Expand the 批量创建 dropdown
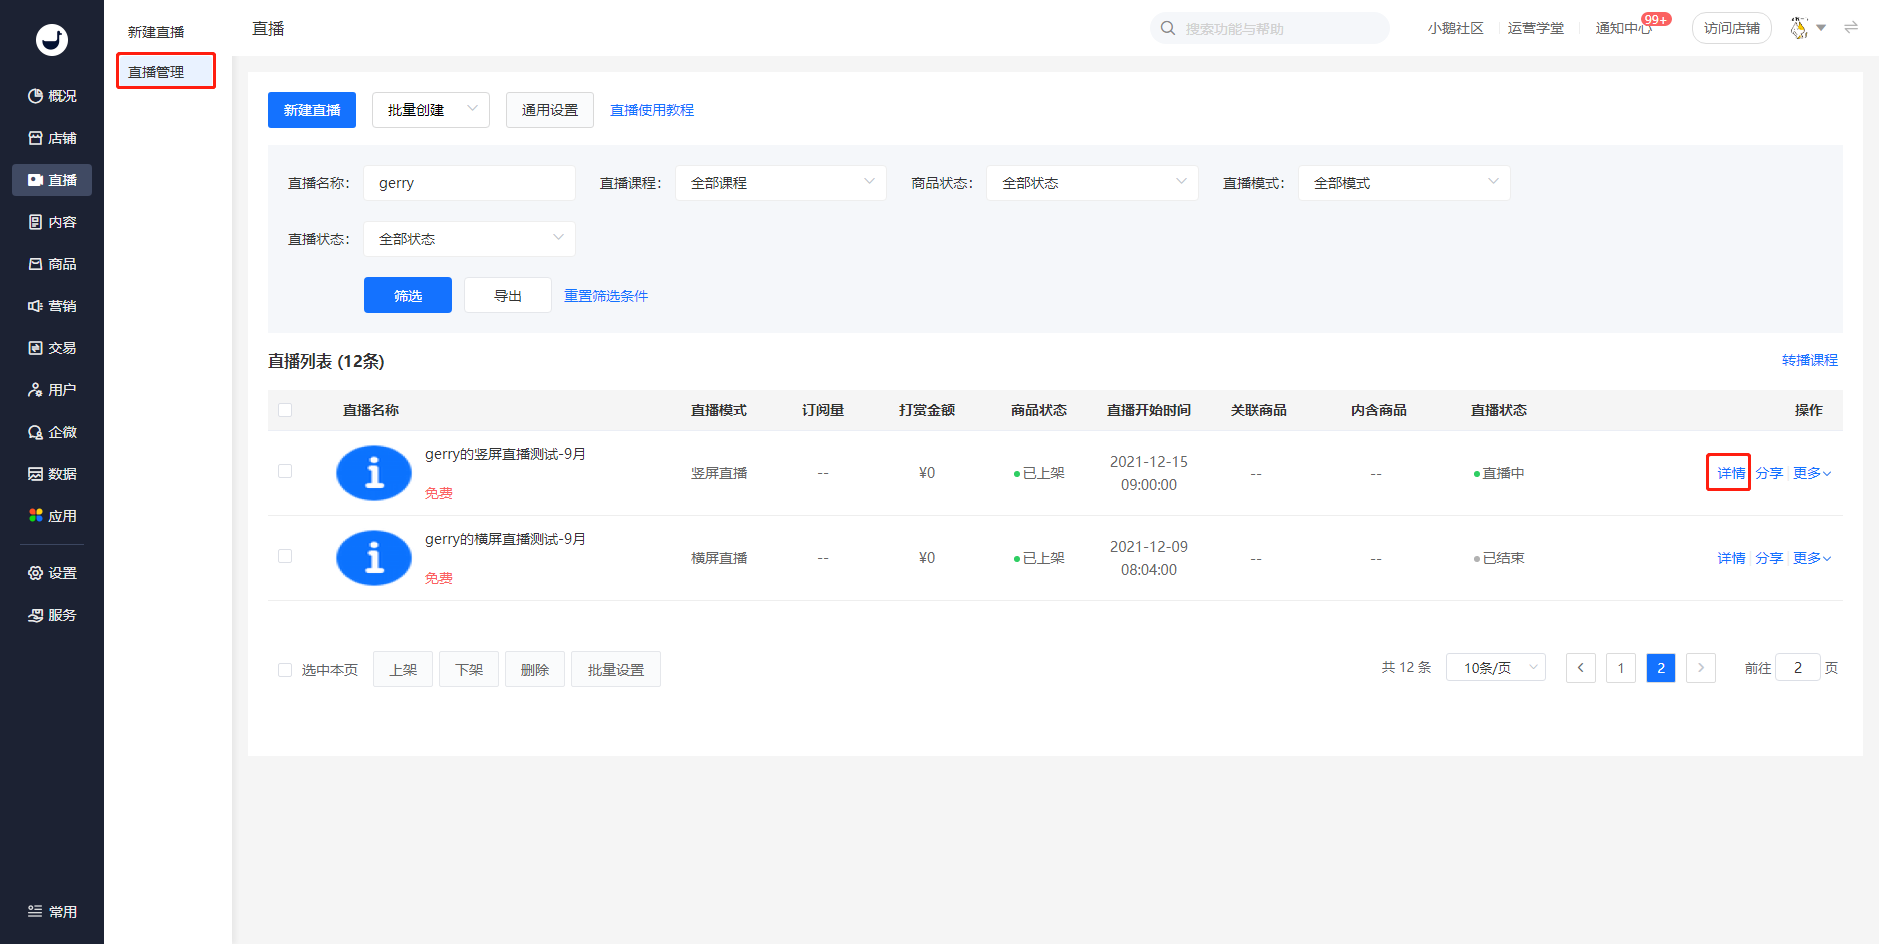The image size is (1879, 944). (x=431, y=110)
